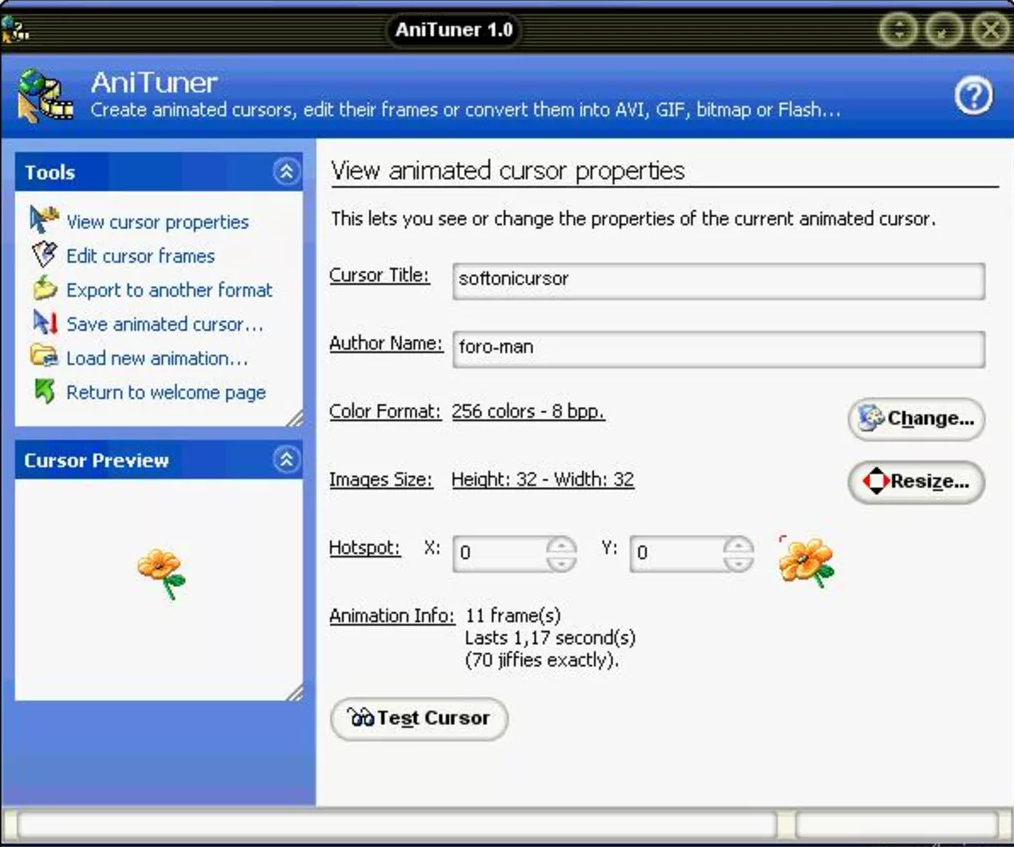Click the Return to welcome page arrow icon
This screenshot has width=1014, height=847.
[45, 391]
